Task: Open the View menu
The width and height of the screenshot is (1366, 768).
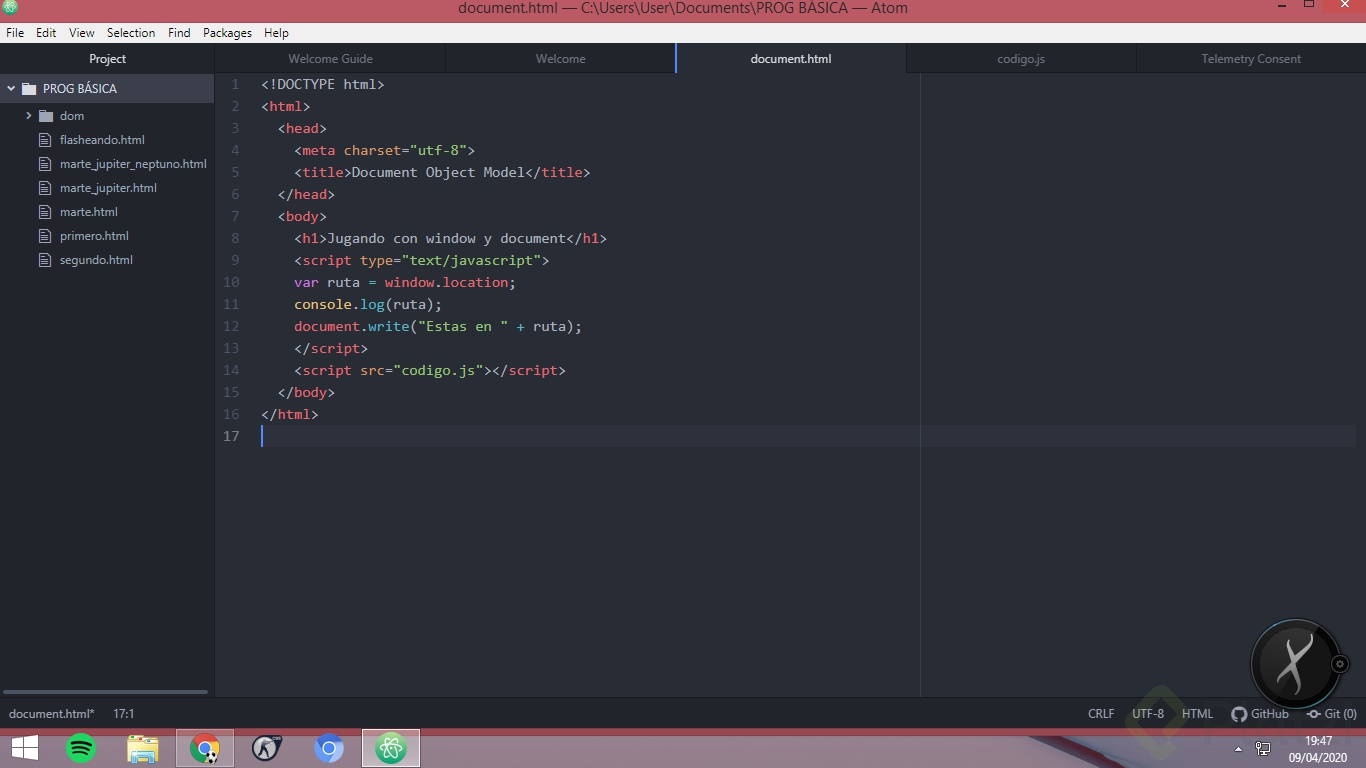Action: (82, 33)
